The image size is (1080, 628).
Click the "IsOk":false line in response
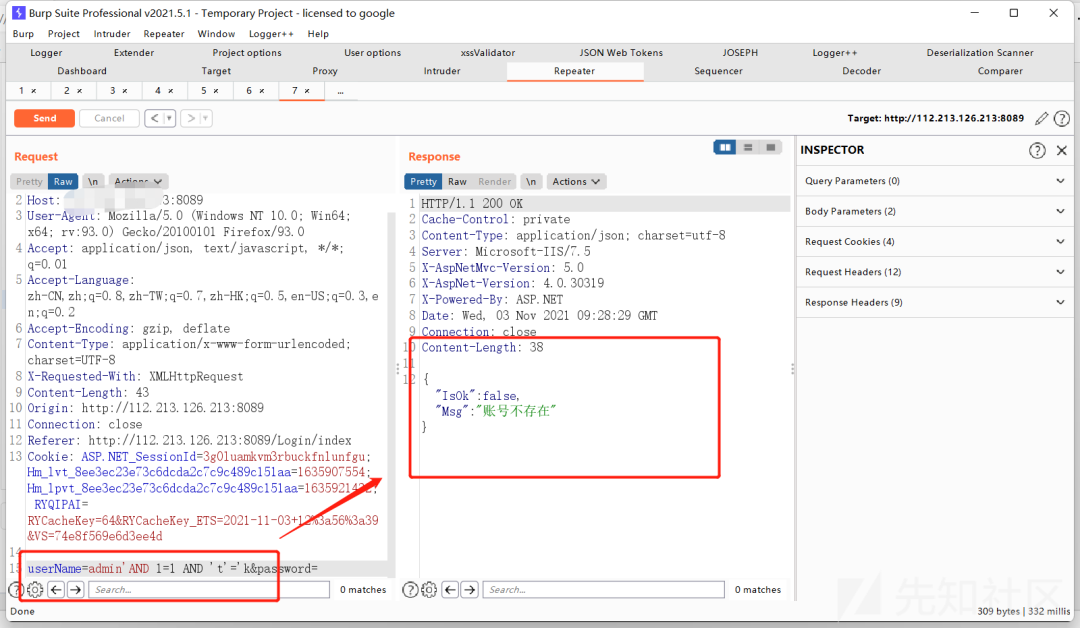click(477, 395)
